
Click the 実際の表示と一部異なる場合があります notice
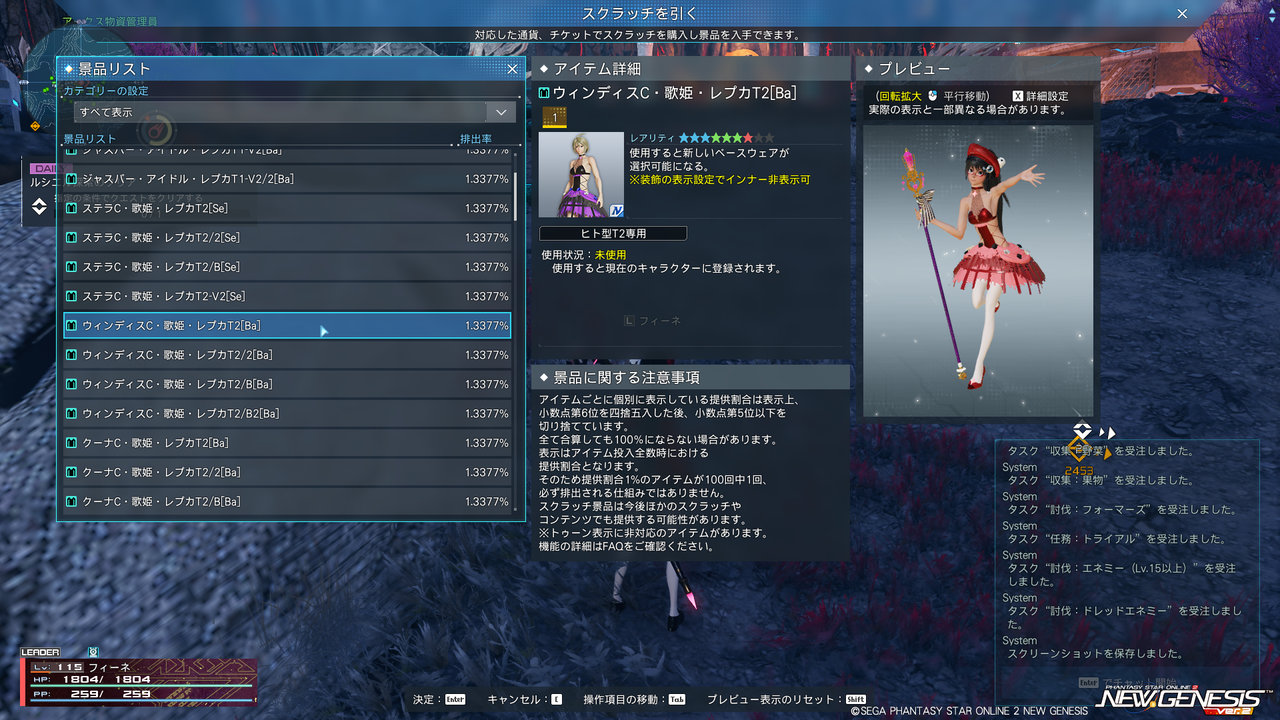click(x=967, y=109)
